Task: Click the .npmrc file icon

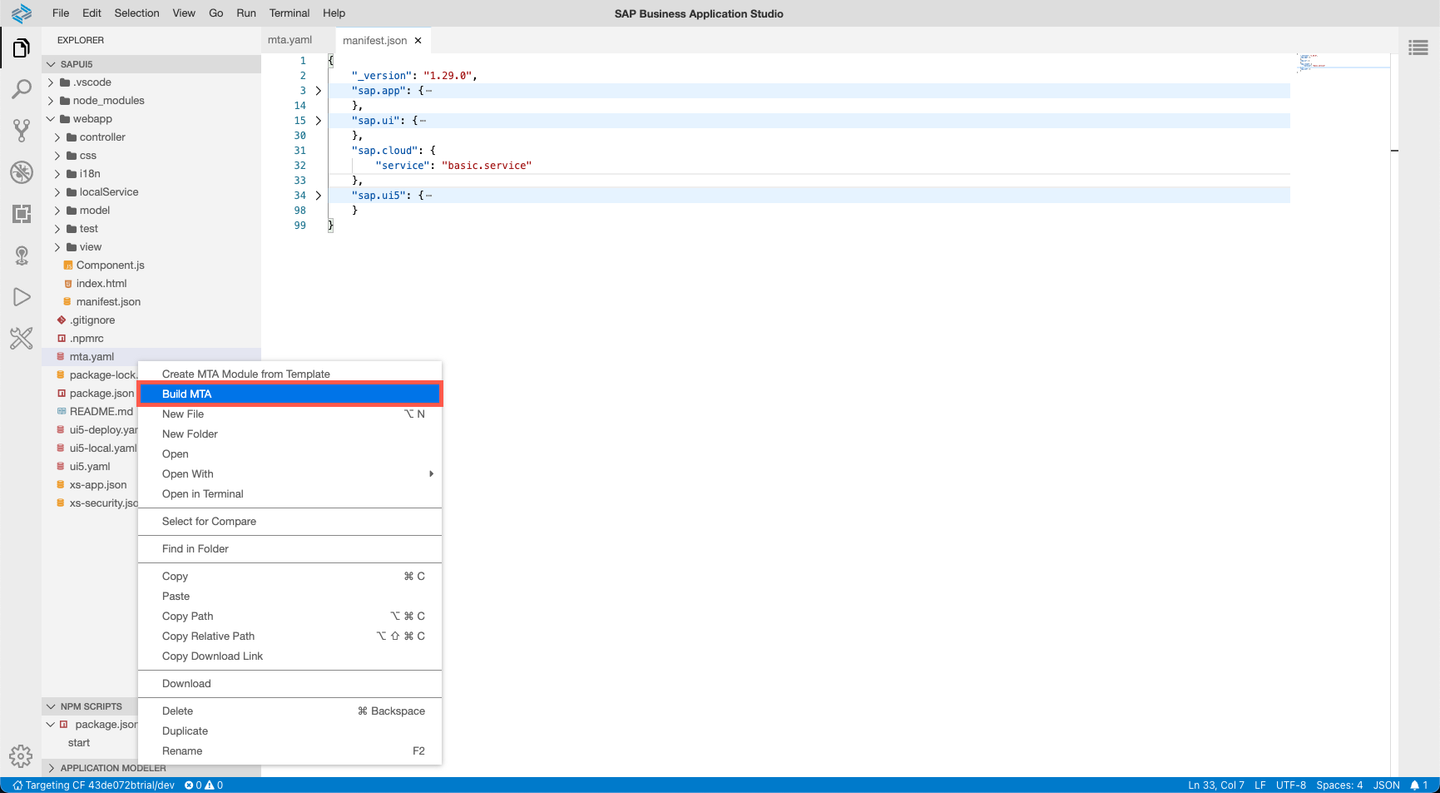Action: tap(62, 339)
